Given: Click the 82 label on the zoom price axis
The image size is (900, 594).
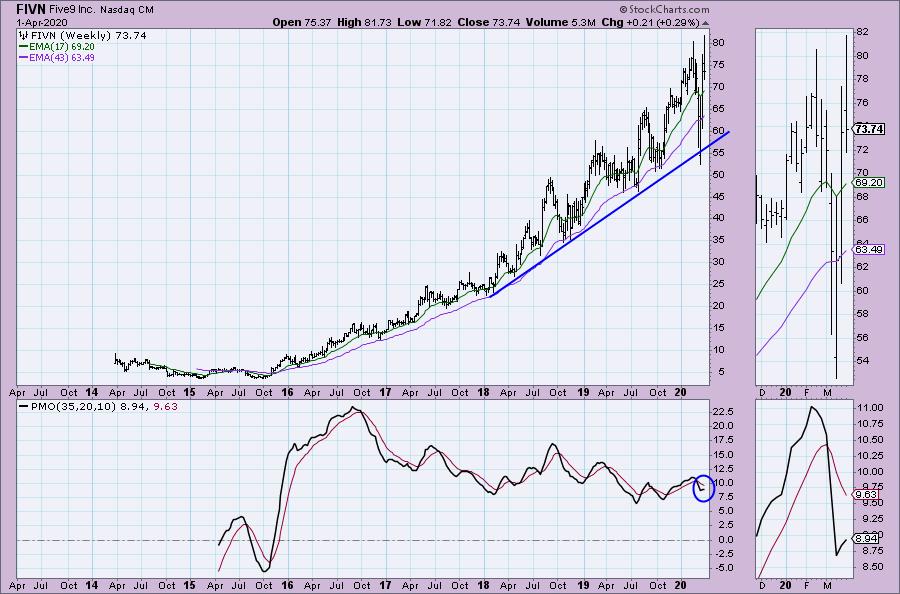Looking at the screenshot, I should pos(862,32).
